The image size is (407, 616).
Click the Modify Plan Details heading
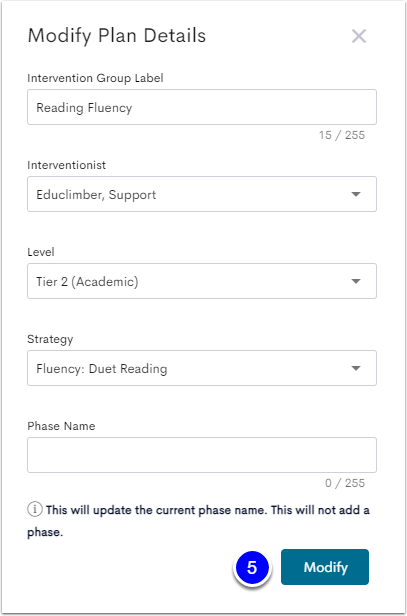pyautogui.click(x=117, y=36)
